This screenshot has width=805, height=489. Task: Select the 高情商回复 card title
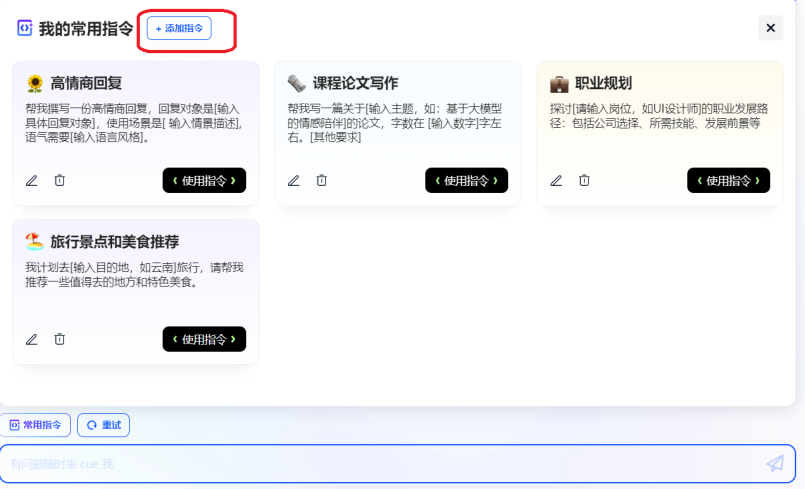[x=86, y=83]
